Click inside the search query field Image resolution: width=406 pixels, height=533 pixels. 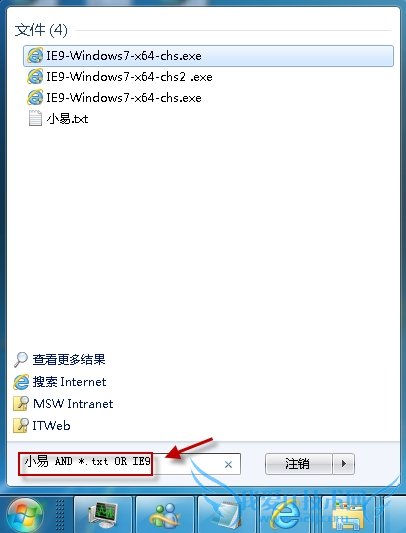[x=129, y=464]
